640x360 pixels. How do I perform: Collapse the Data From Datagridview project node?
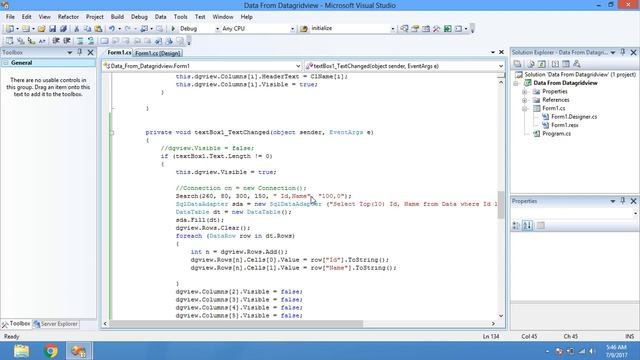click(516, 83)
